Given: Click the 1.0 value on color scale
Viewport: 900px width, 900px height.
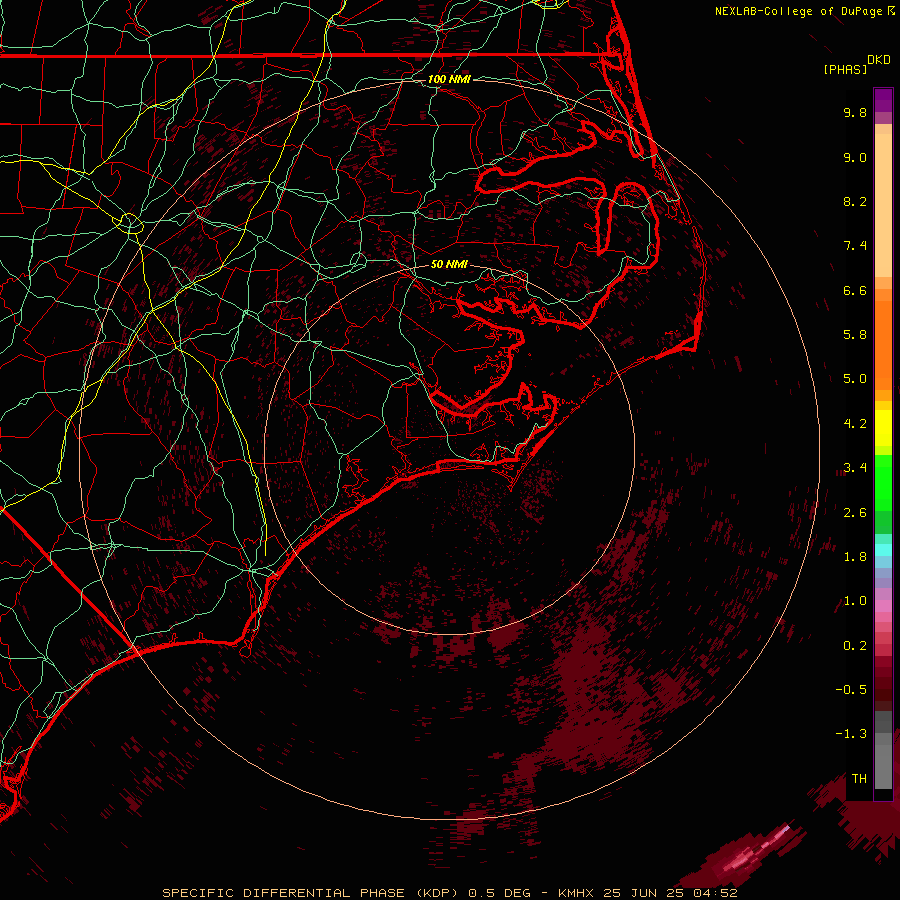Looking at the screenshot, I should 855,601.
